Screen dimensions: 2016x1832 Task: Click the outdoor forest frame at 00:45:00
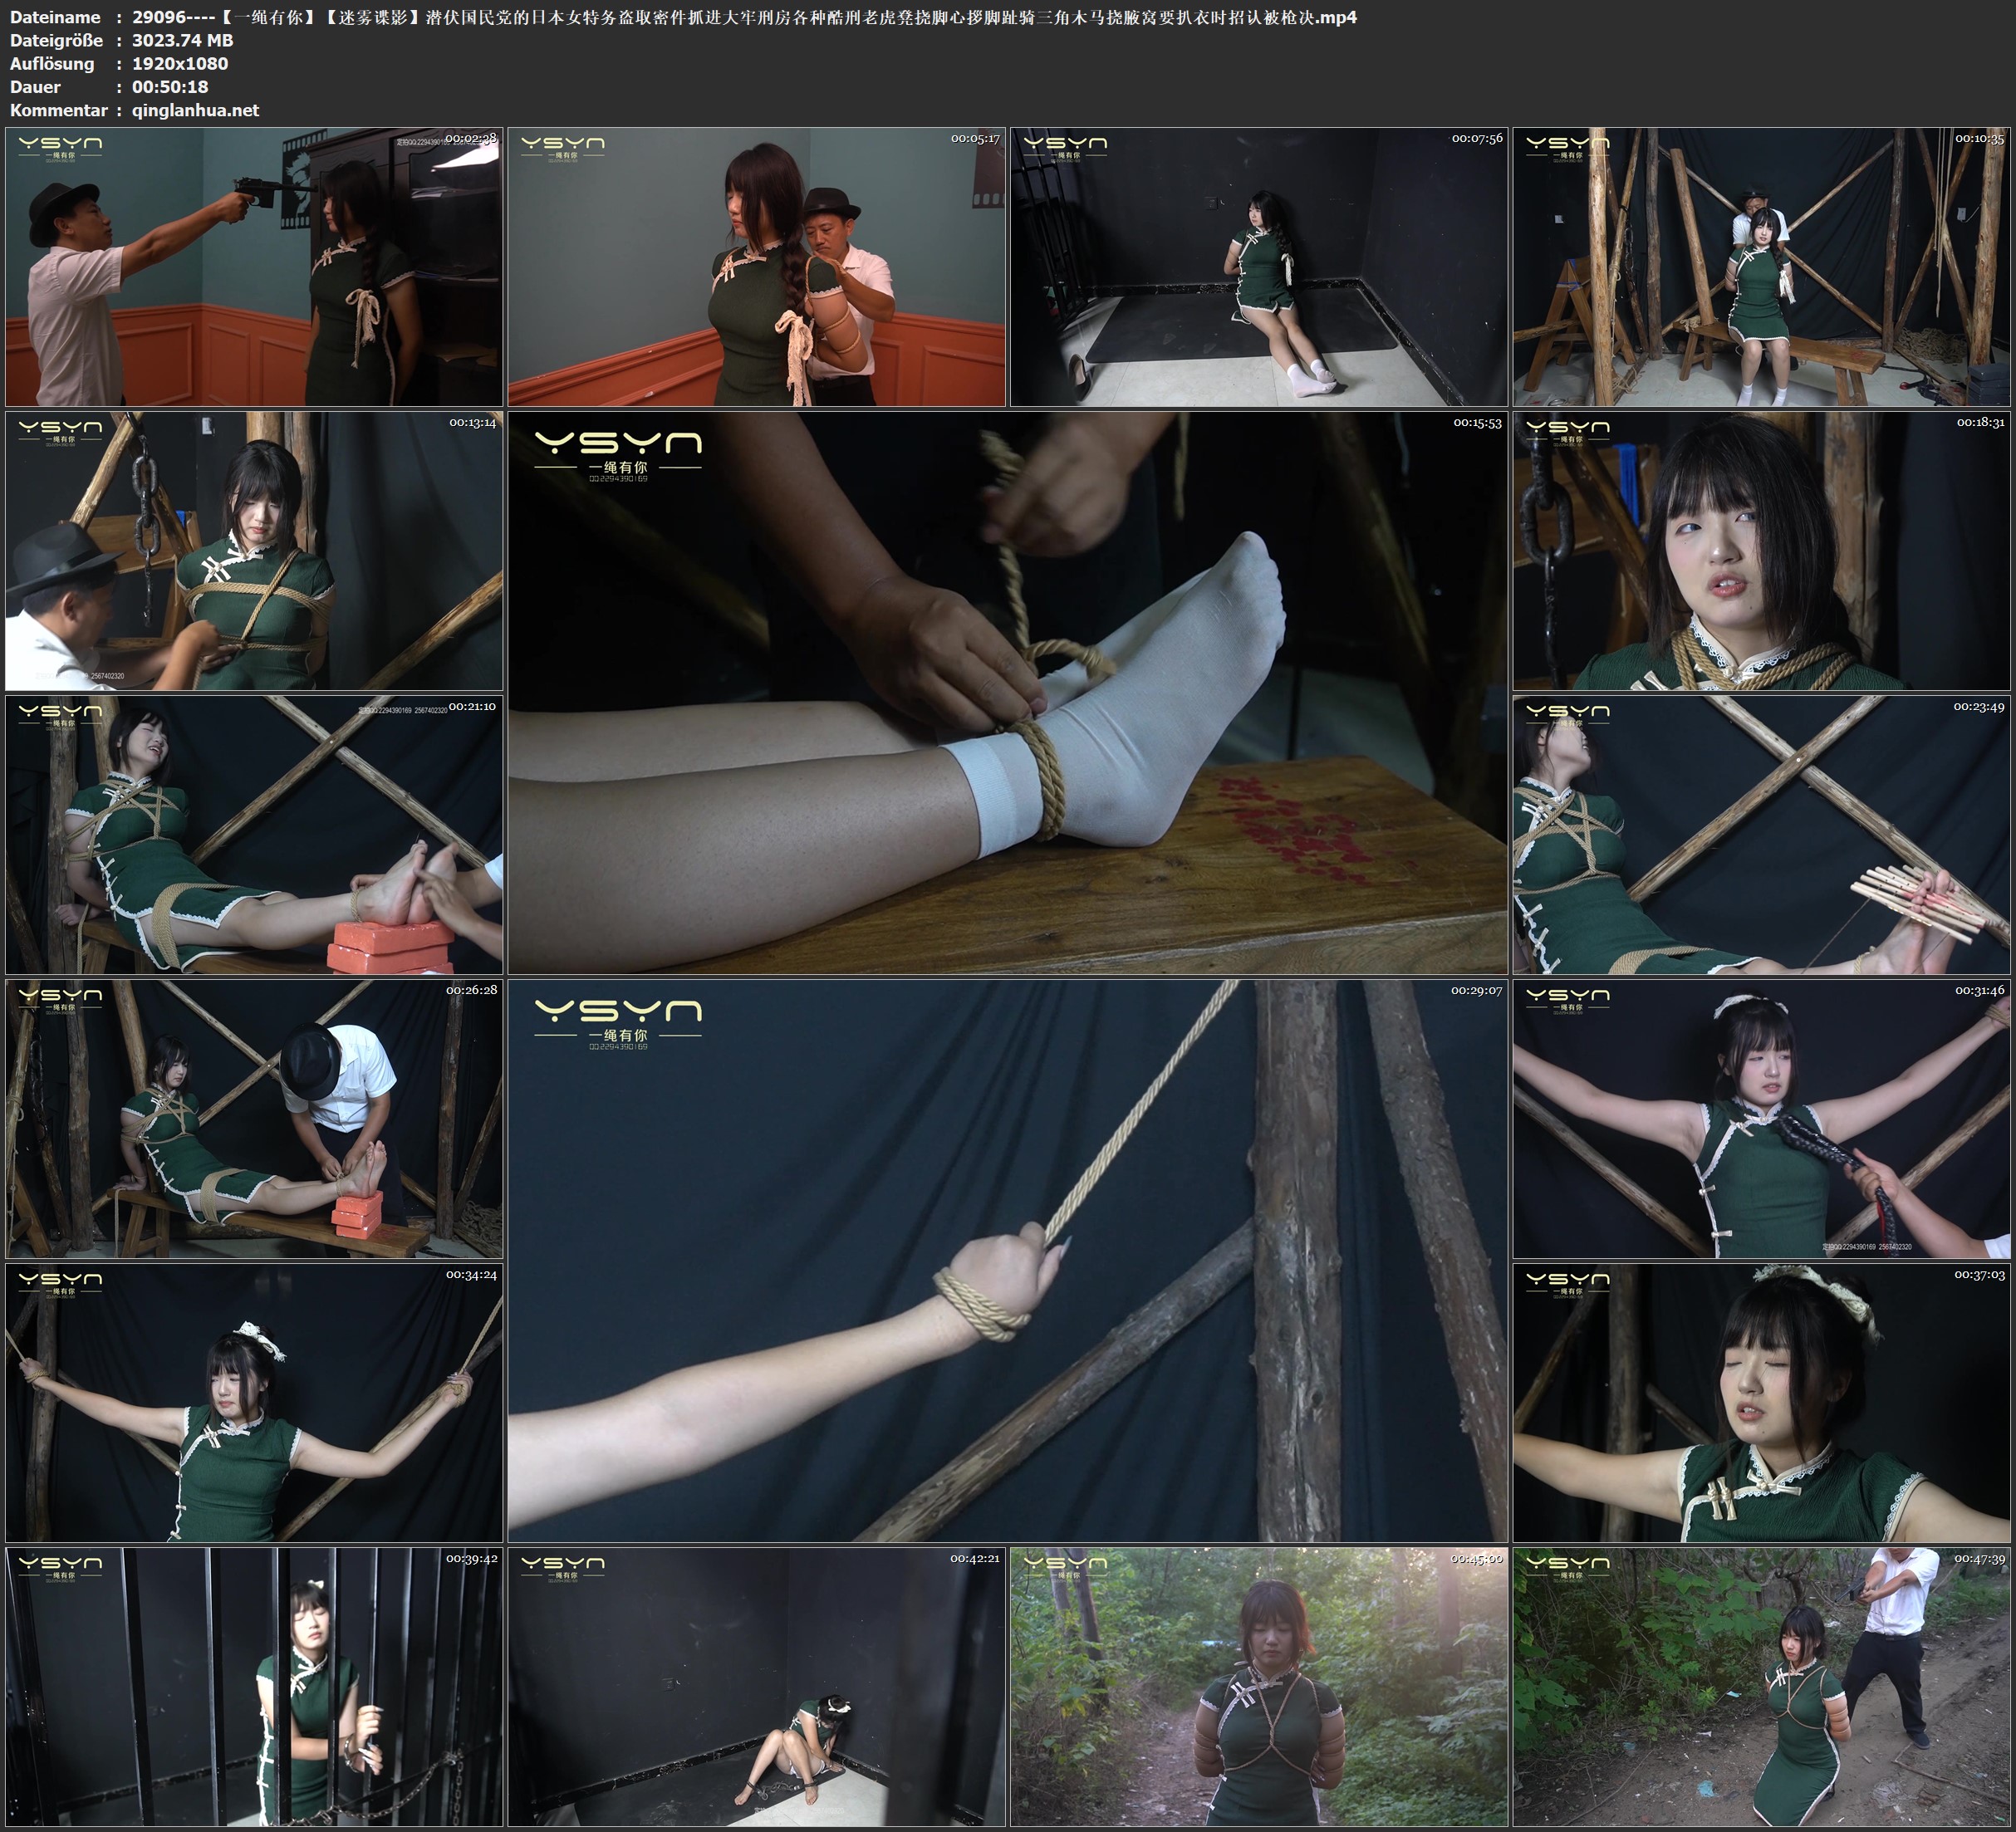pos(1258,1686)
